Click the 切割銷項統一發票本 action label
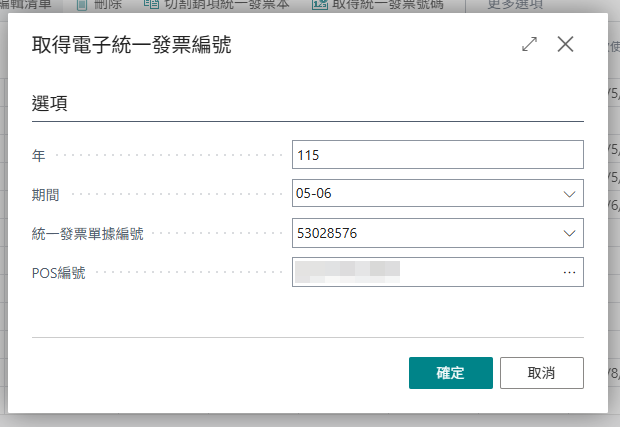This screenshot has height=427, width=620. [227, 5]
